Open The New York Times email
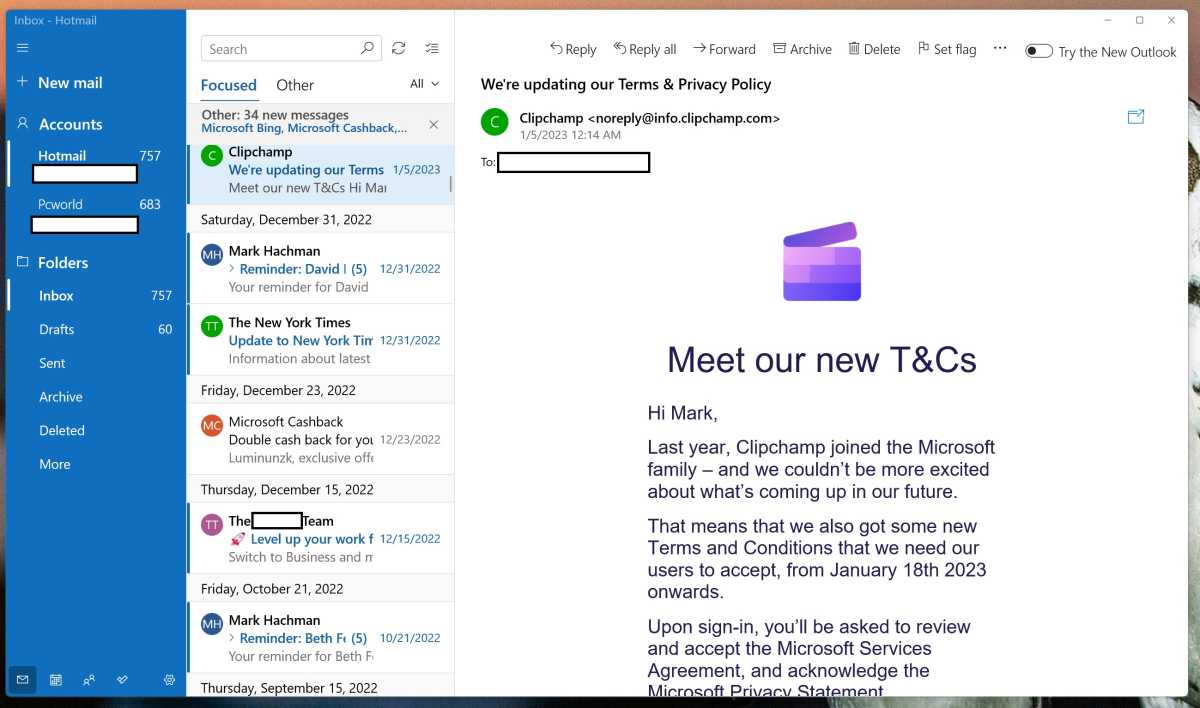Viewport: 1200px width, 708px height. coord(320,340)
